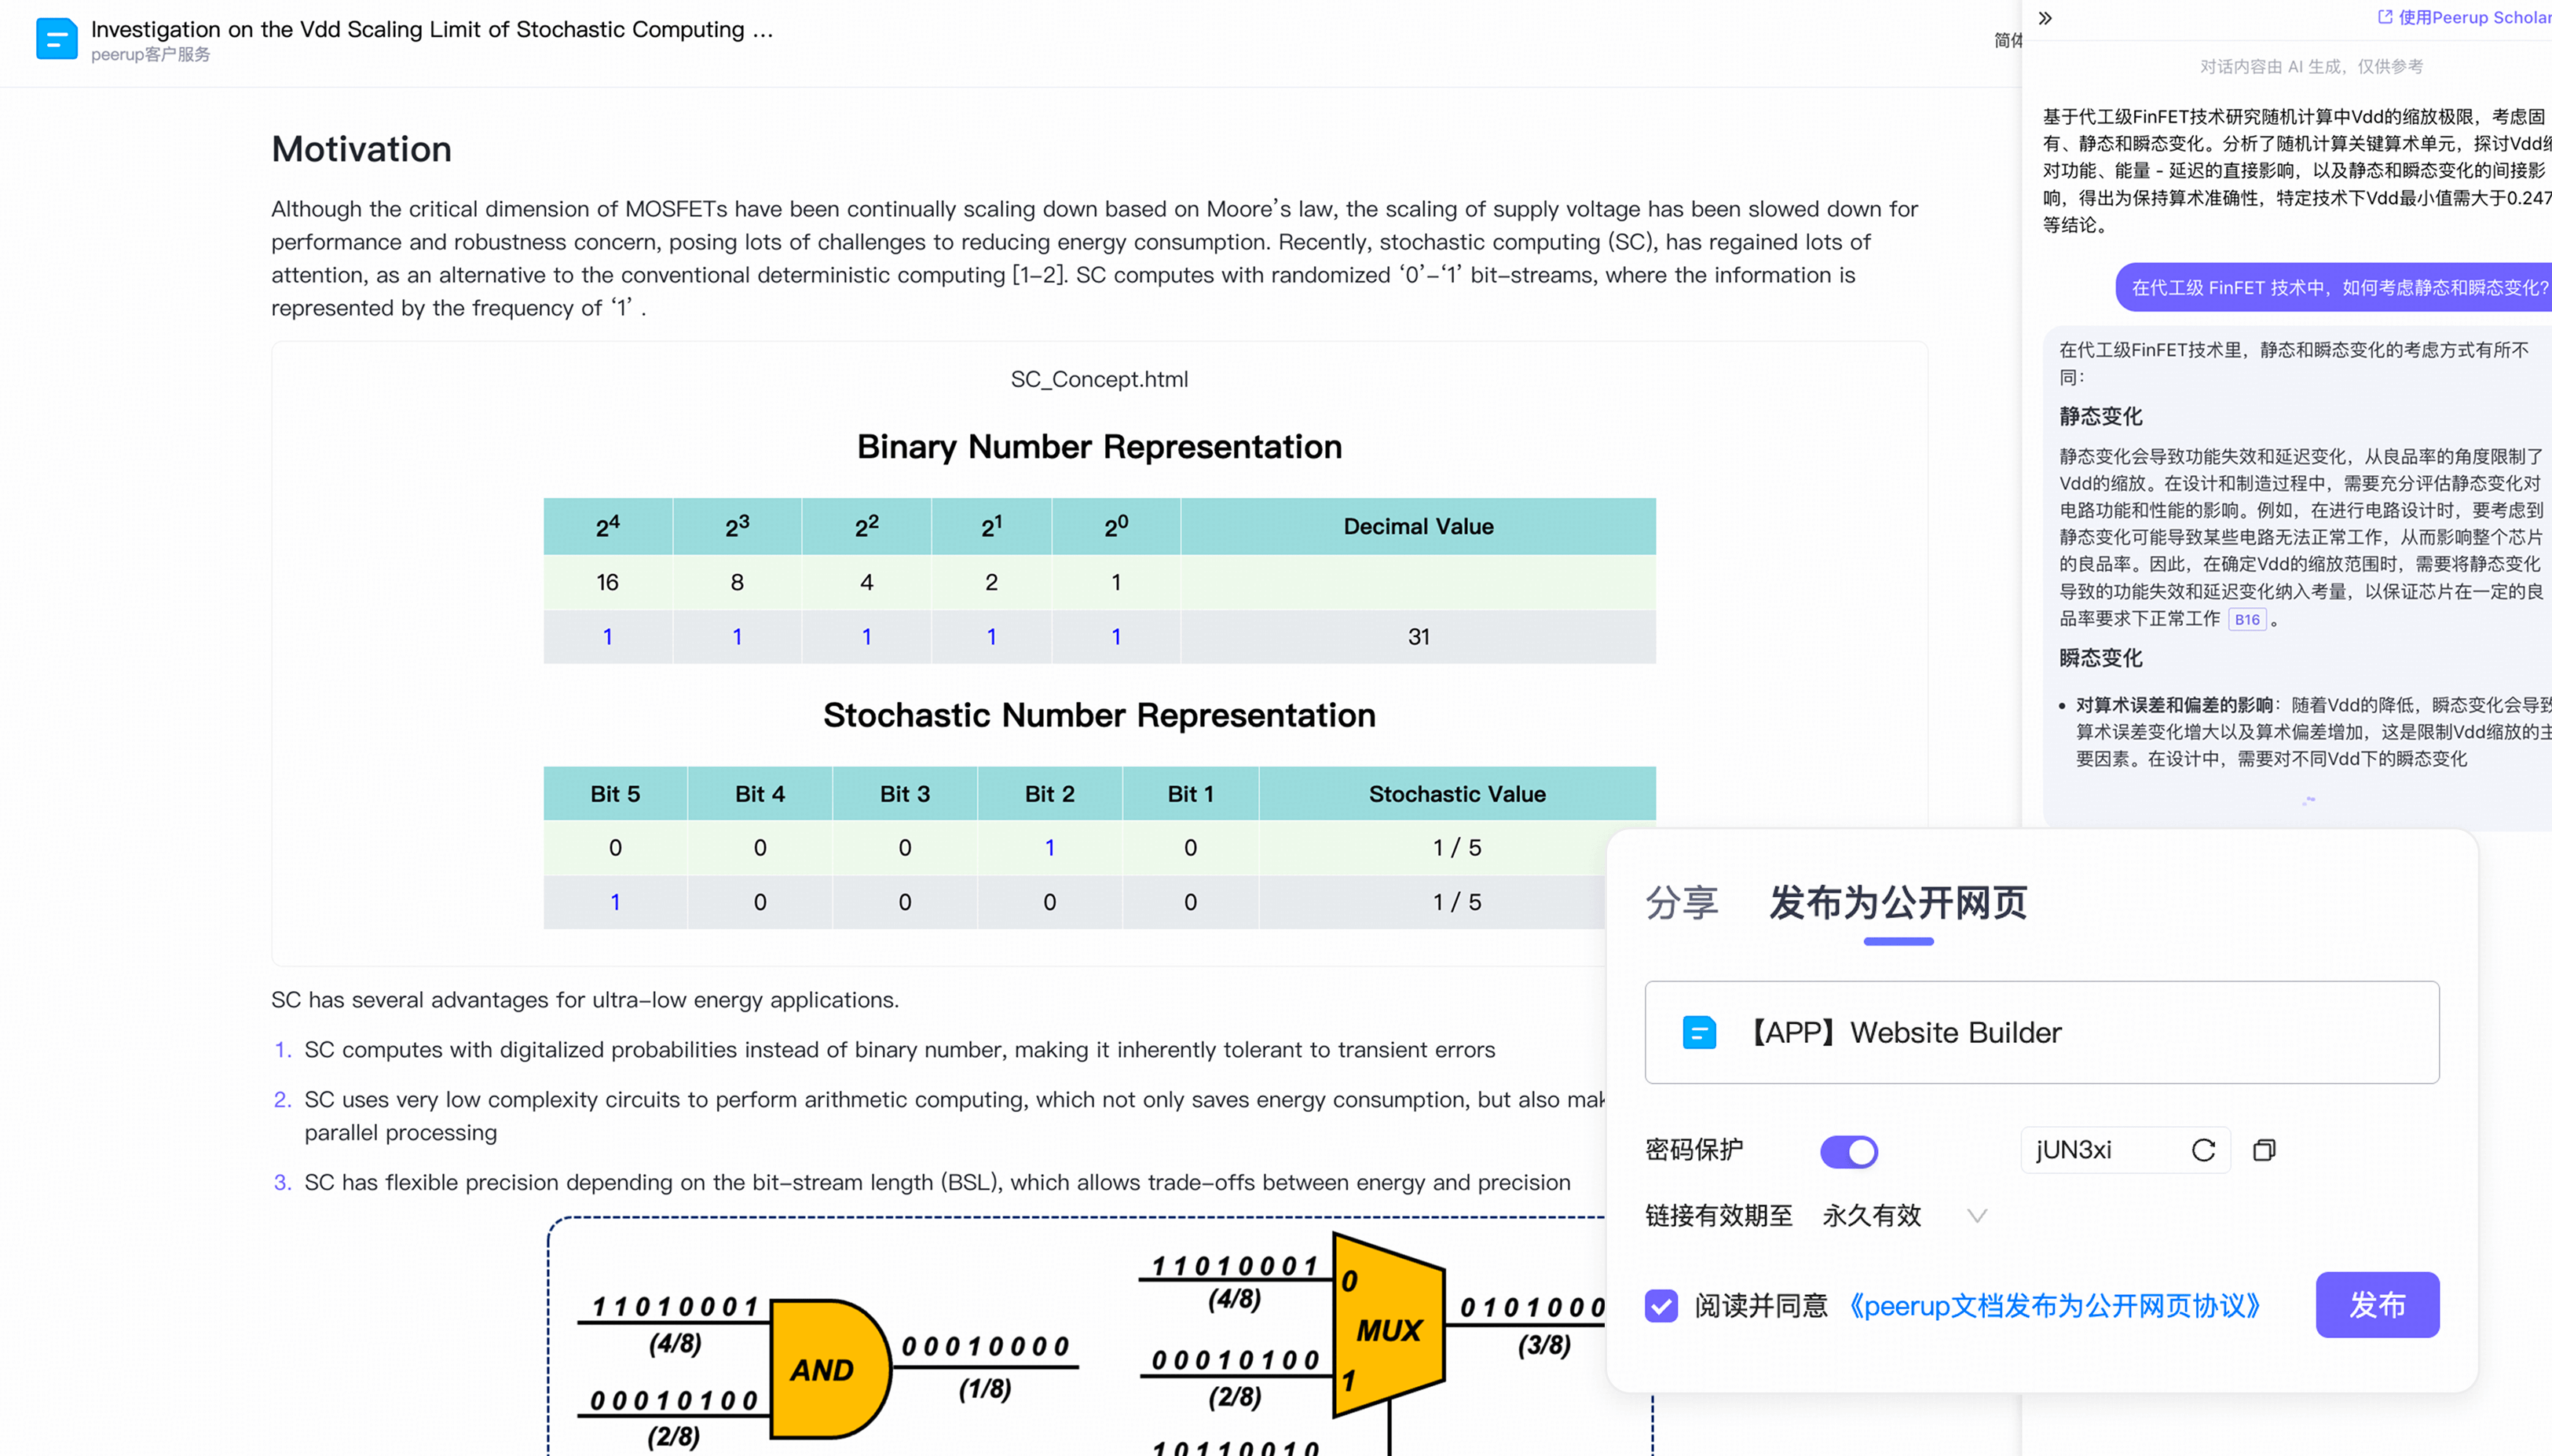Regenerate a new share password
The image size is (2552, 1456).
click(x=2204, y=1150)
